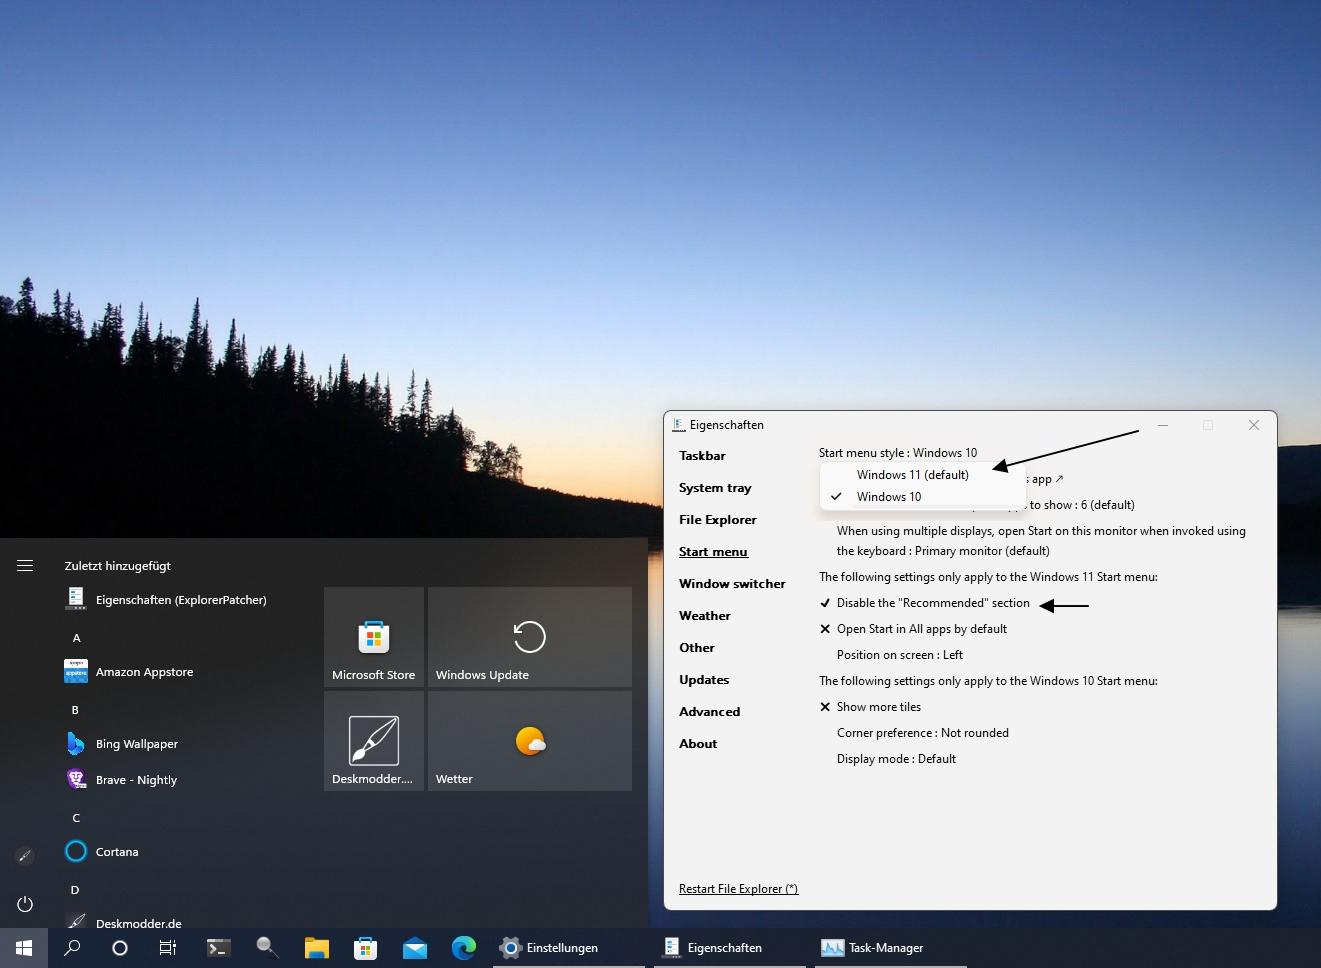Screen dimensions: 1321x968
Task: Open the Microsoft Store tile
Action: (374, 637)
